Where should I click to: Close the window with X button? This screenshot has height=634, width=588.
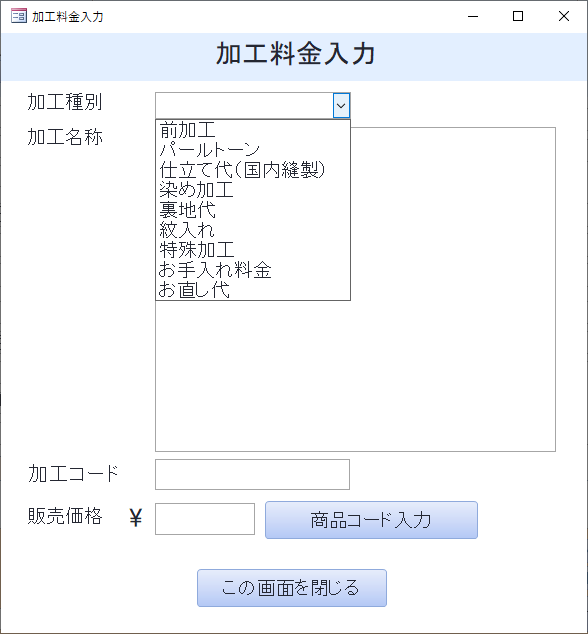click(x=564, y=16)
